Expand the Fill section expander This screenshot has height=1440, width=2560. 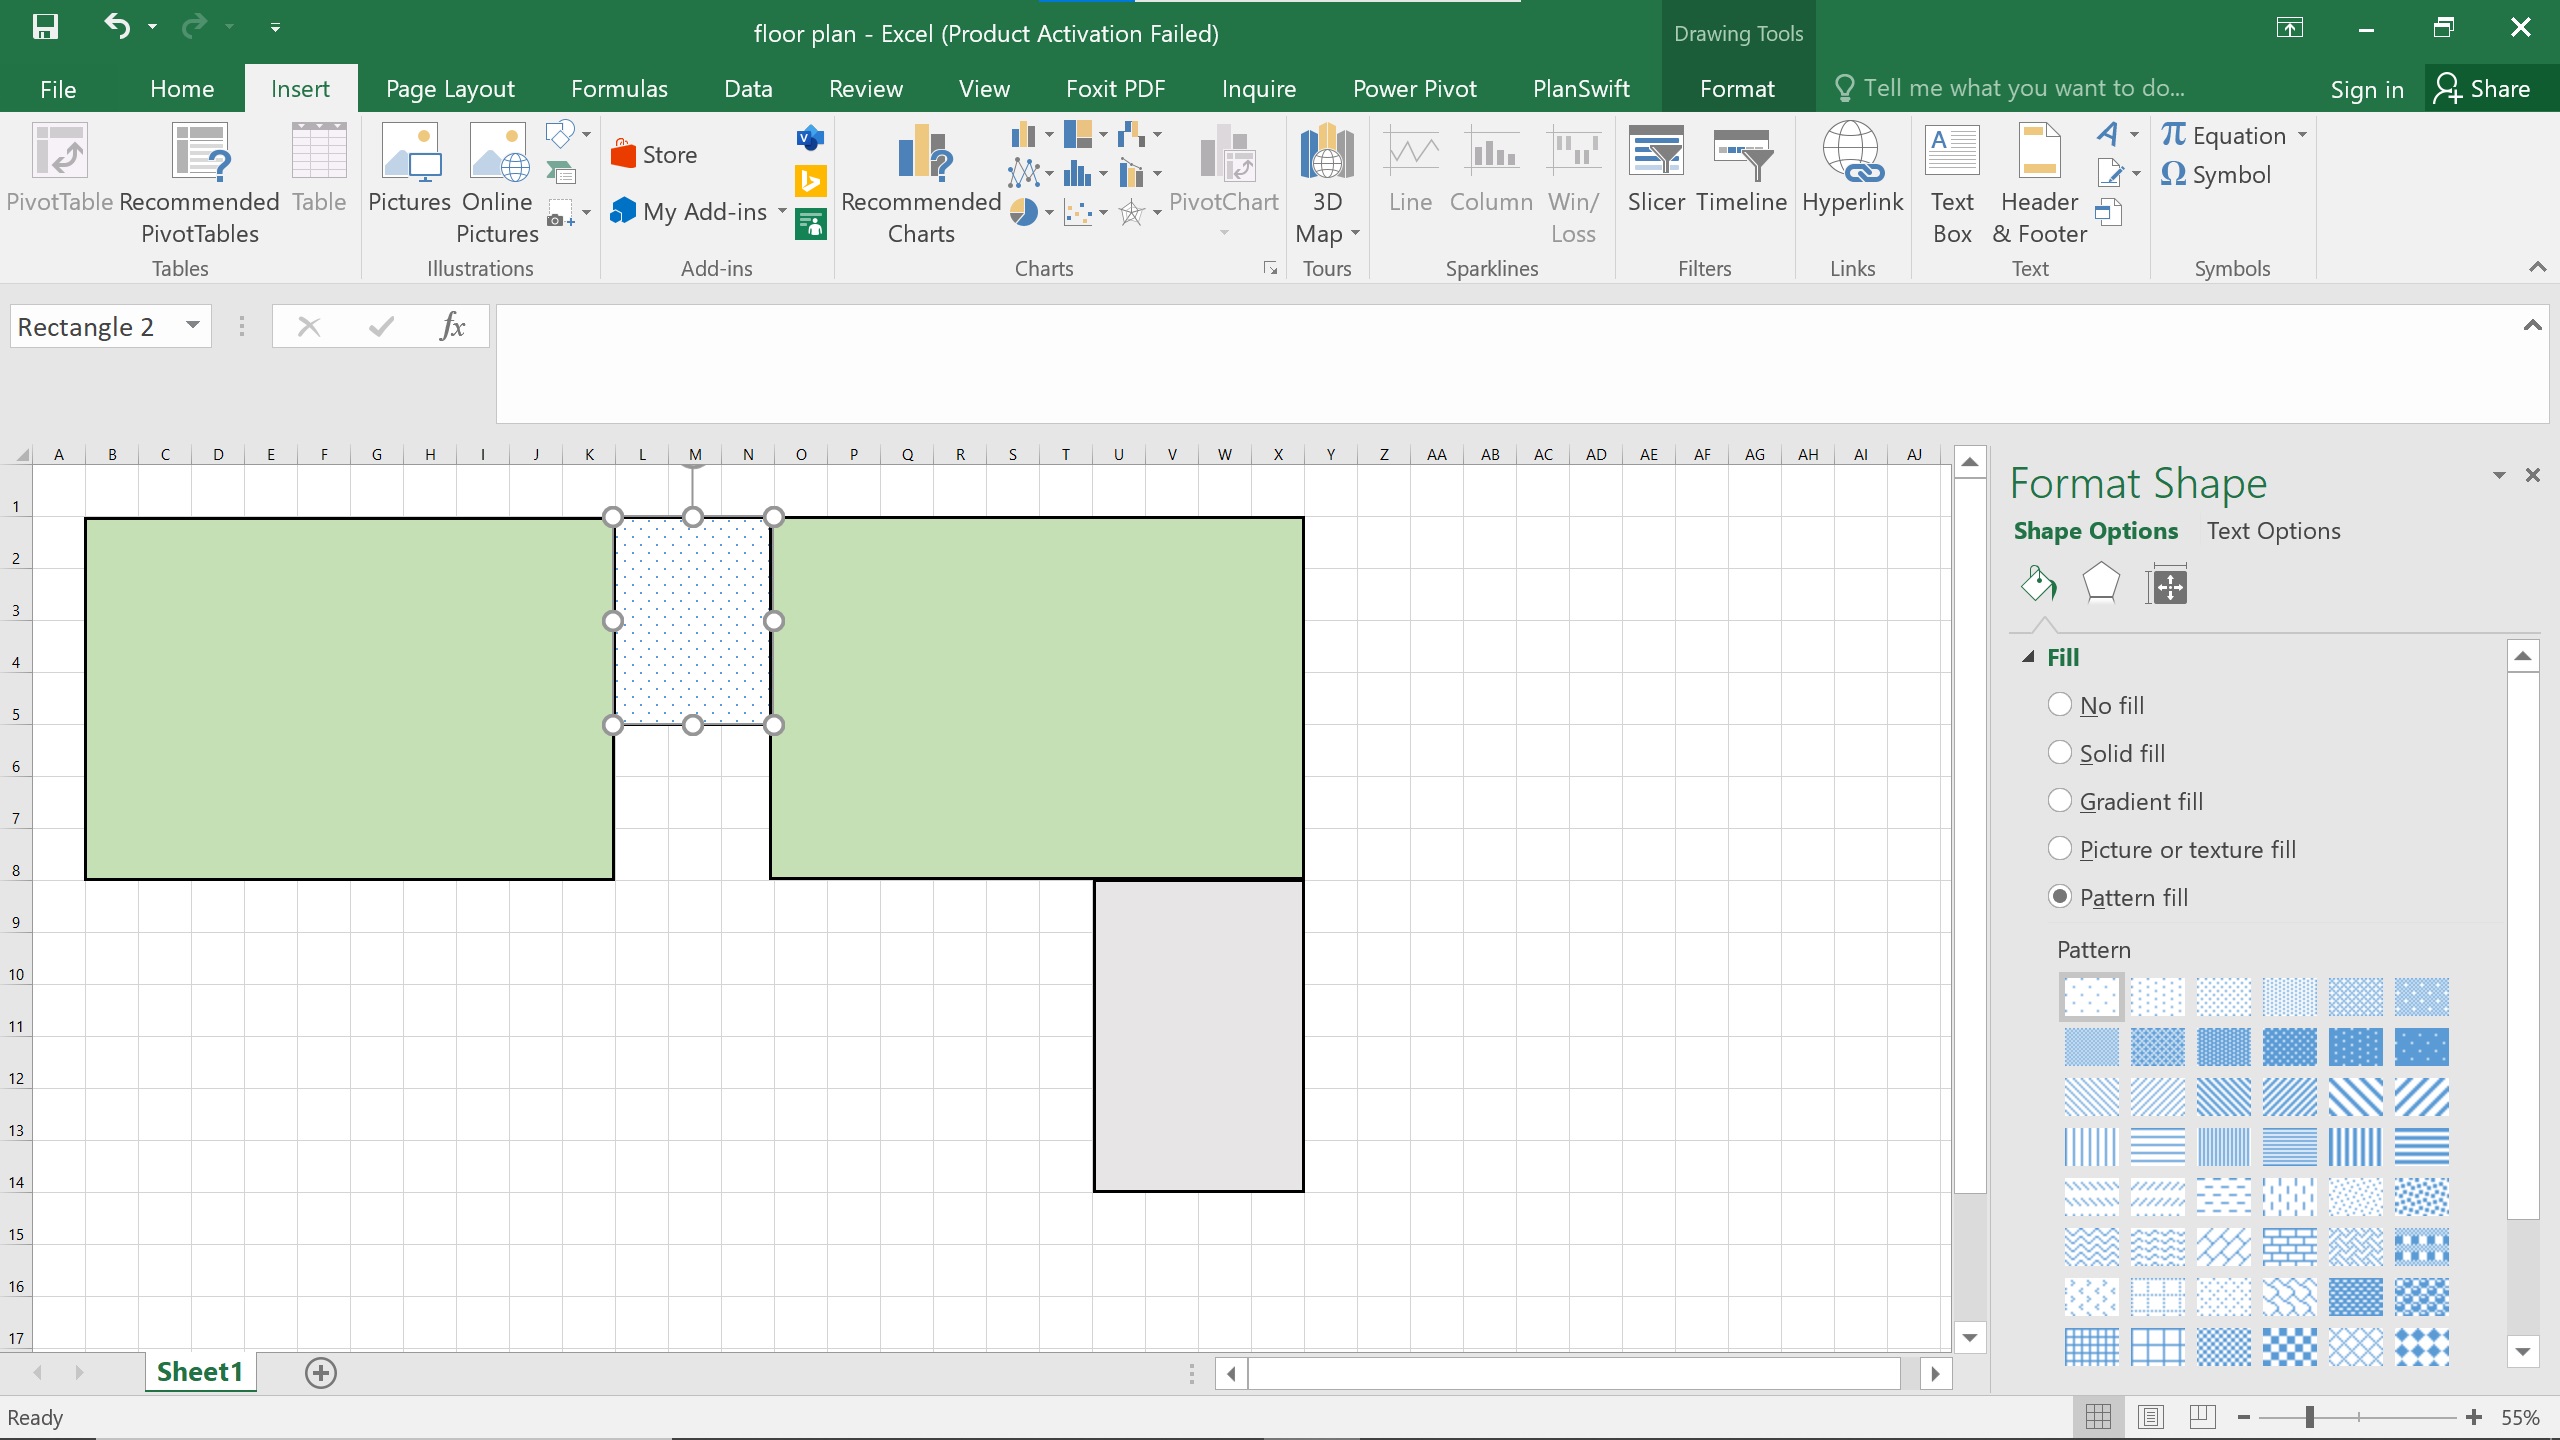2029,656
